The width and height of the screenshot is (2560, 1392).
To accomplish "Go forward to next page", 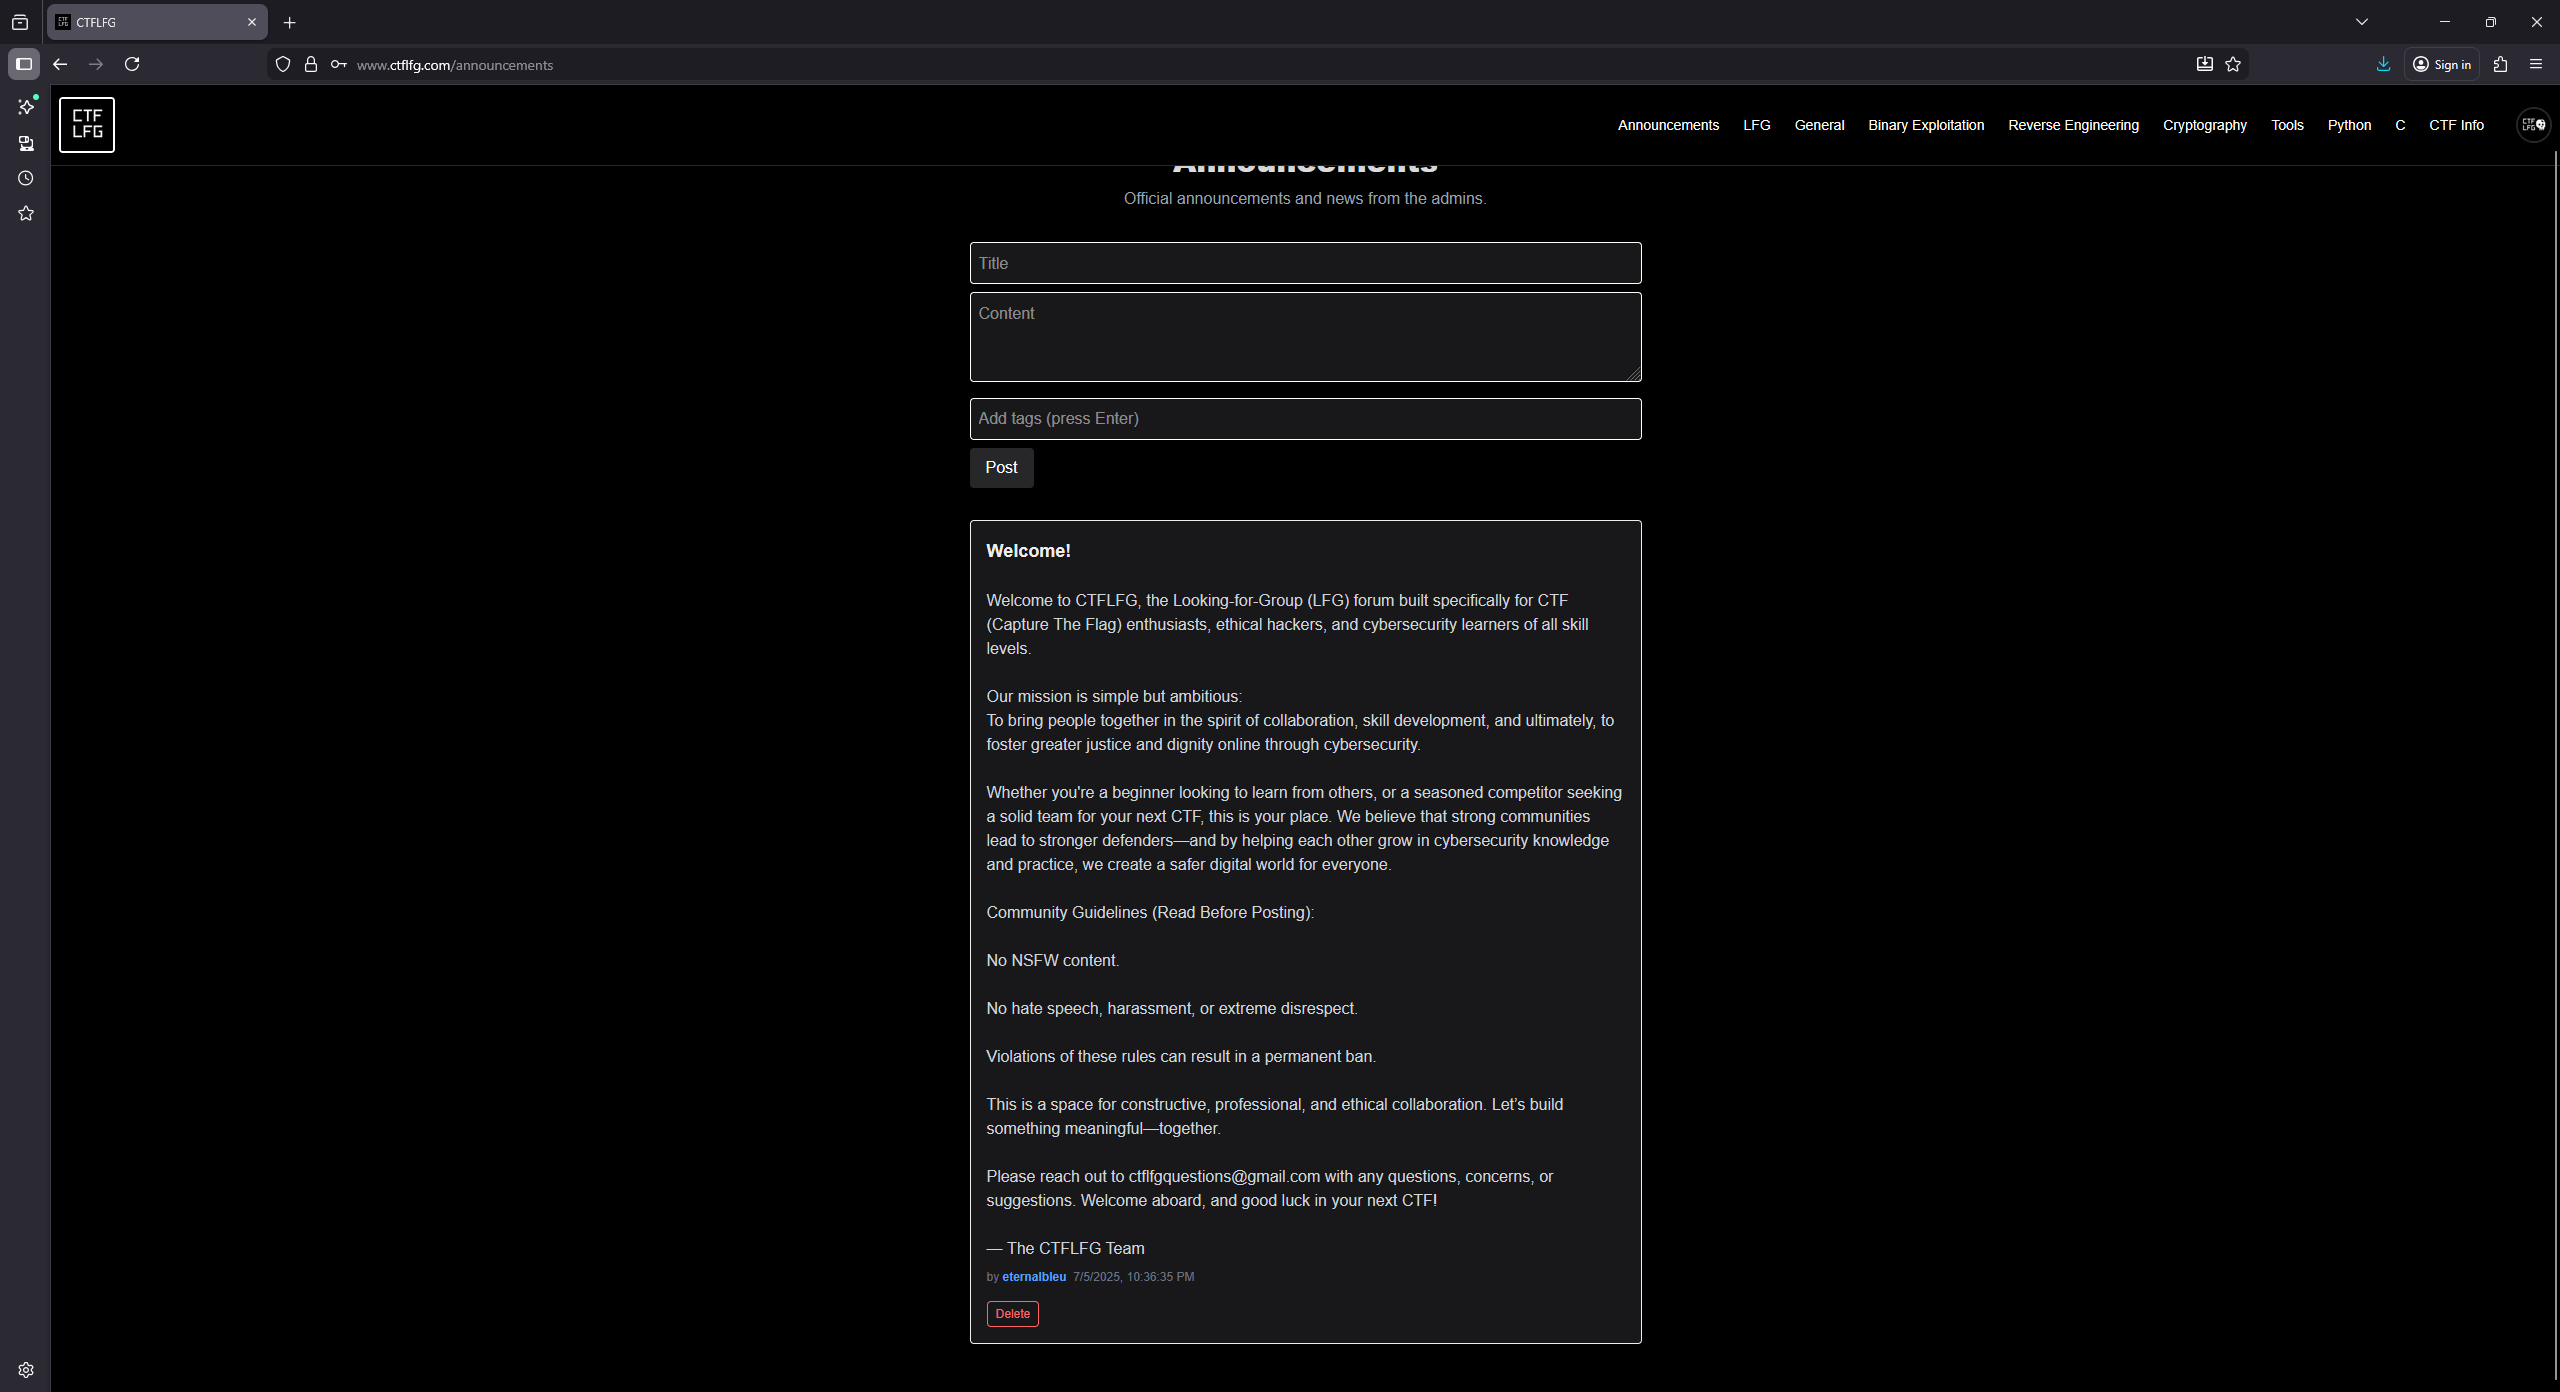I will point(96,64).
